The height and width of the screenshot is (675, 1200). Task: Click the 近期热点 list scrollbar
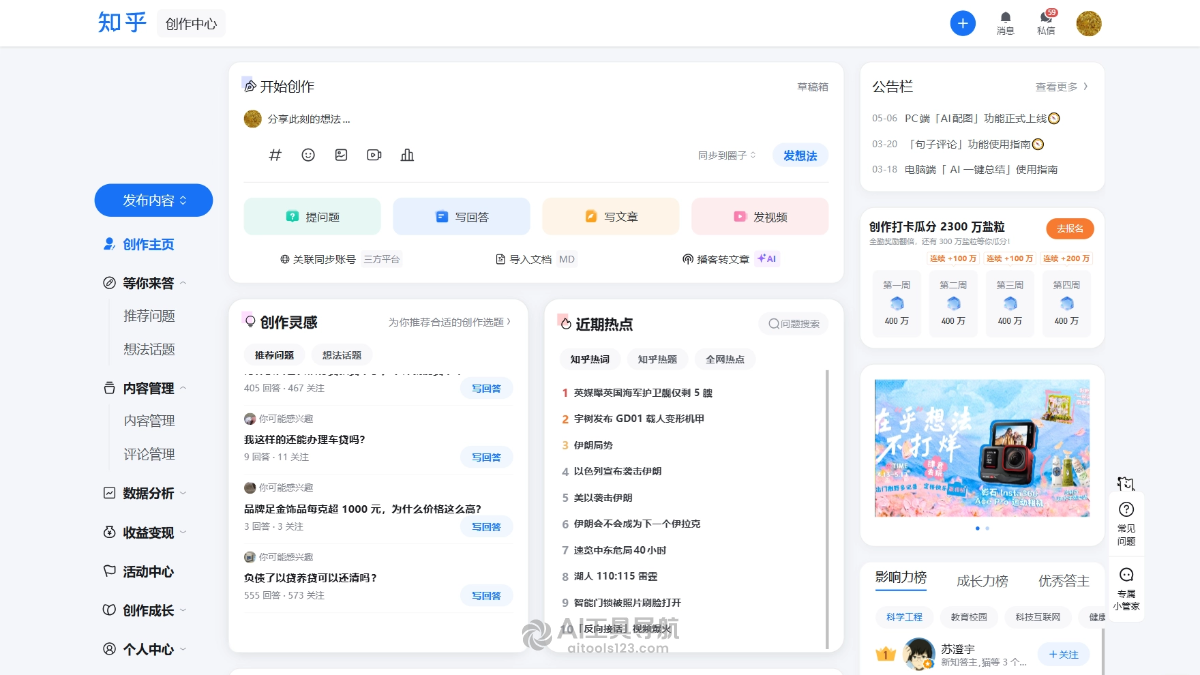tap(827, 509)
